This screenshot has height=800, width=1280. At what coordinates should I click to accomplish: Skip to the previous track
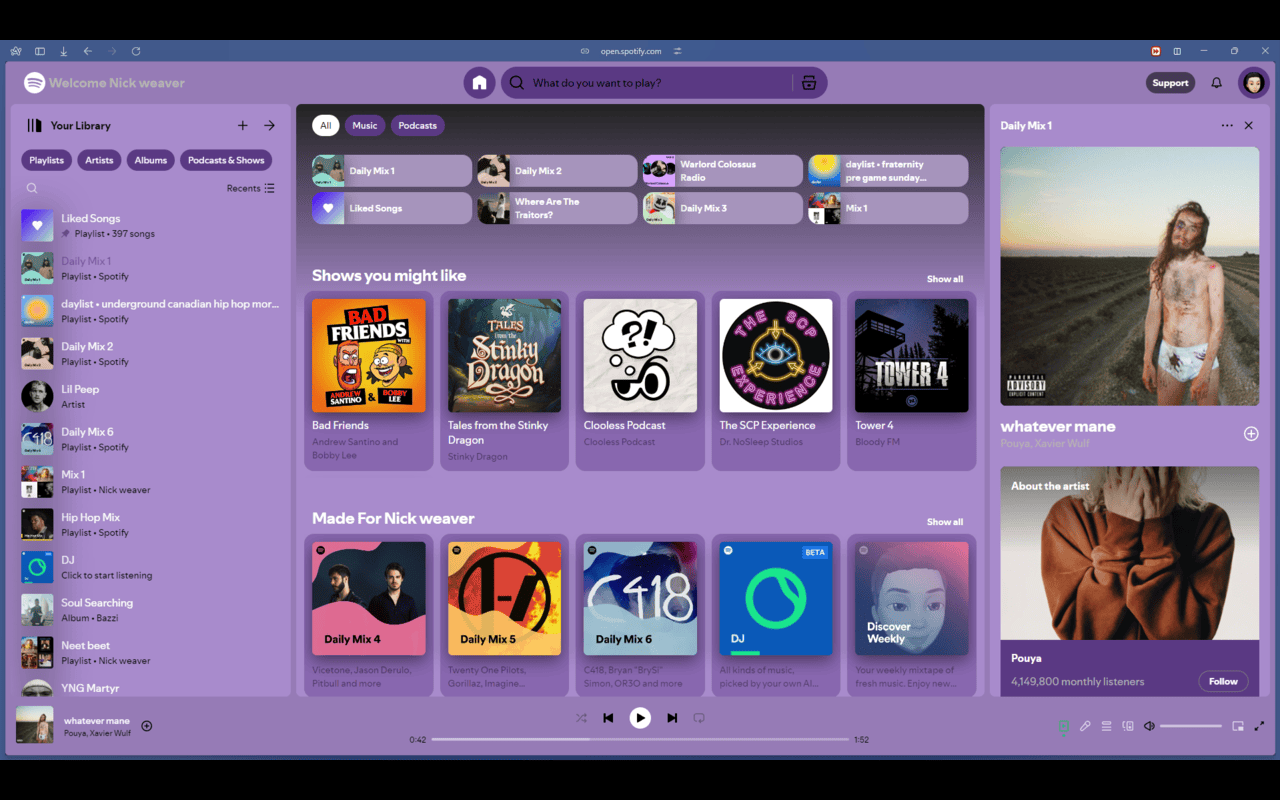click(x=608, y=718)
